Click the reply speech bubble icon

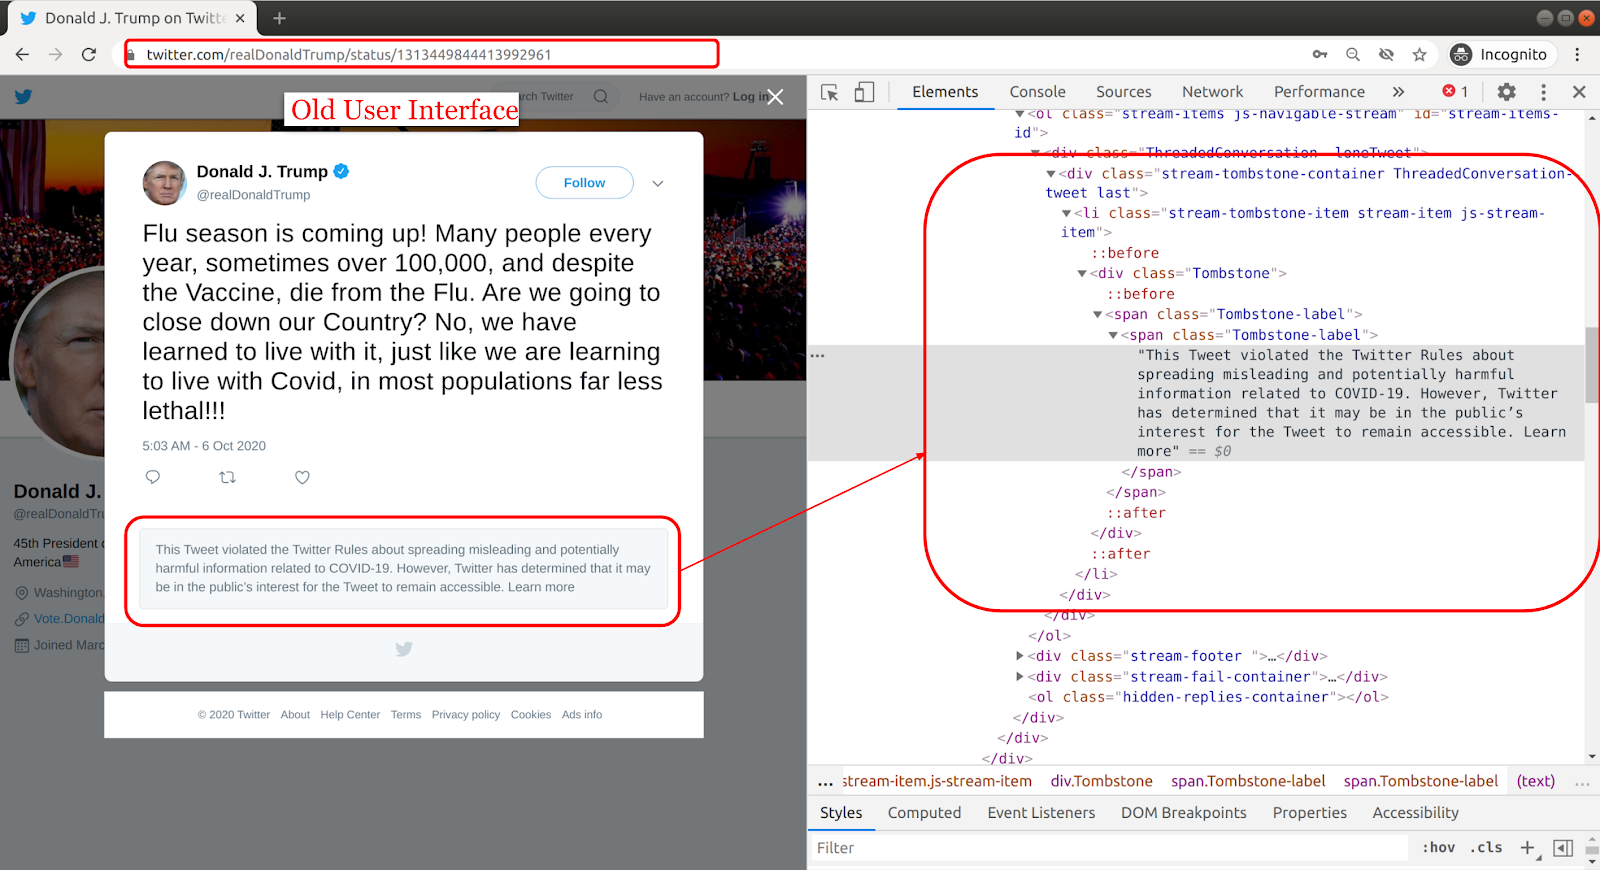[x=153, y=477]
